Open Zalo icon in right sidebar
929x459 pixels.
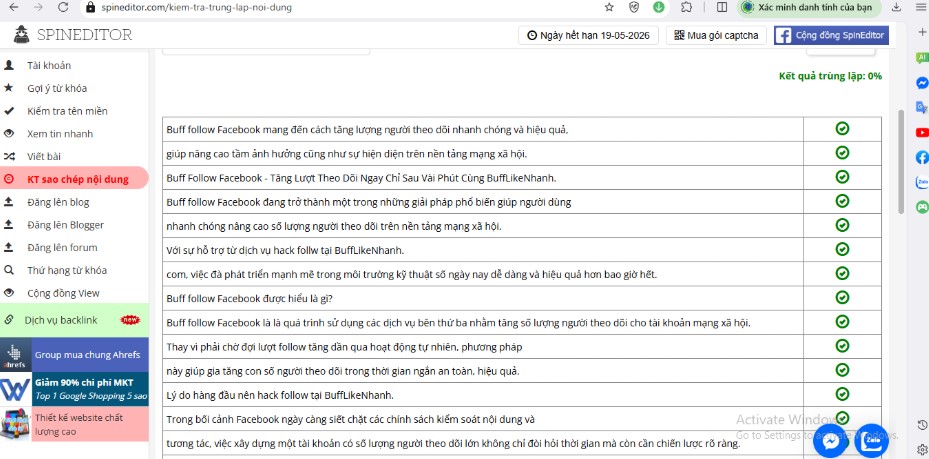click(921, 182)
